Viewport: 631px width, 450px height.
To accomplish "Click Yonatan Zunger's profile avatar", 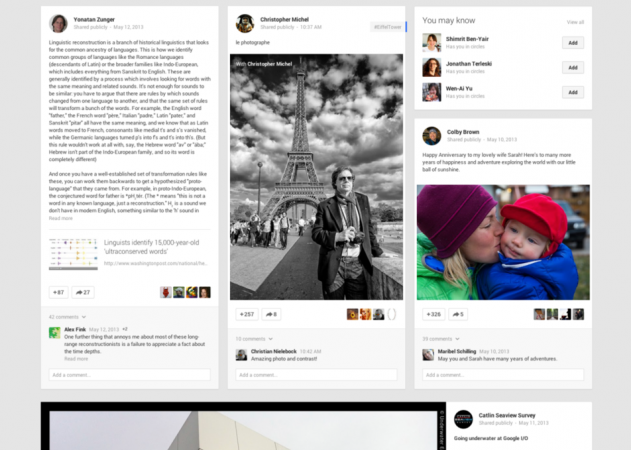I will (x=59, y=23).
